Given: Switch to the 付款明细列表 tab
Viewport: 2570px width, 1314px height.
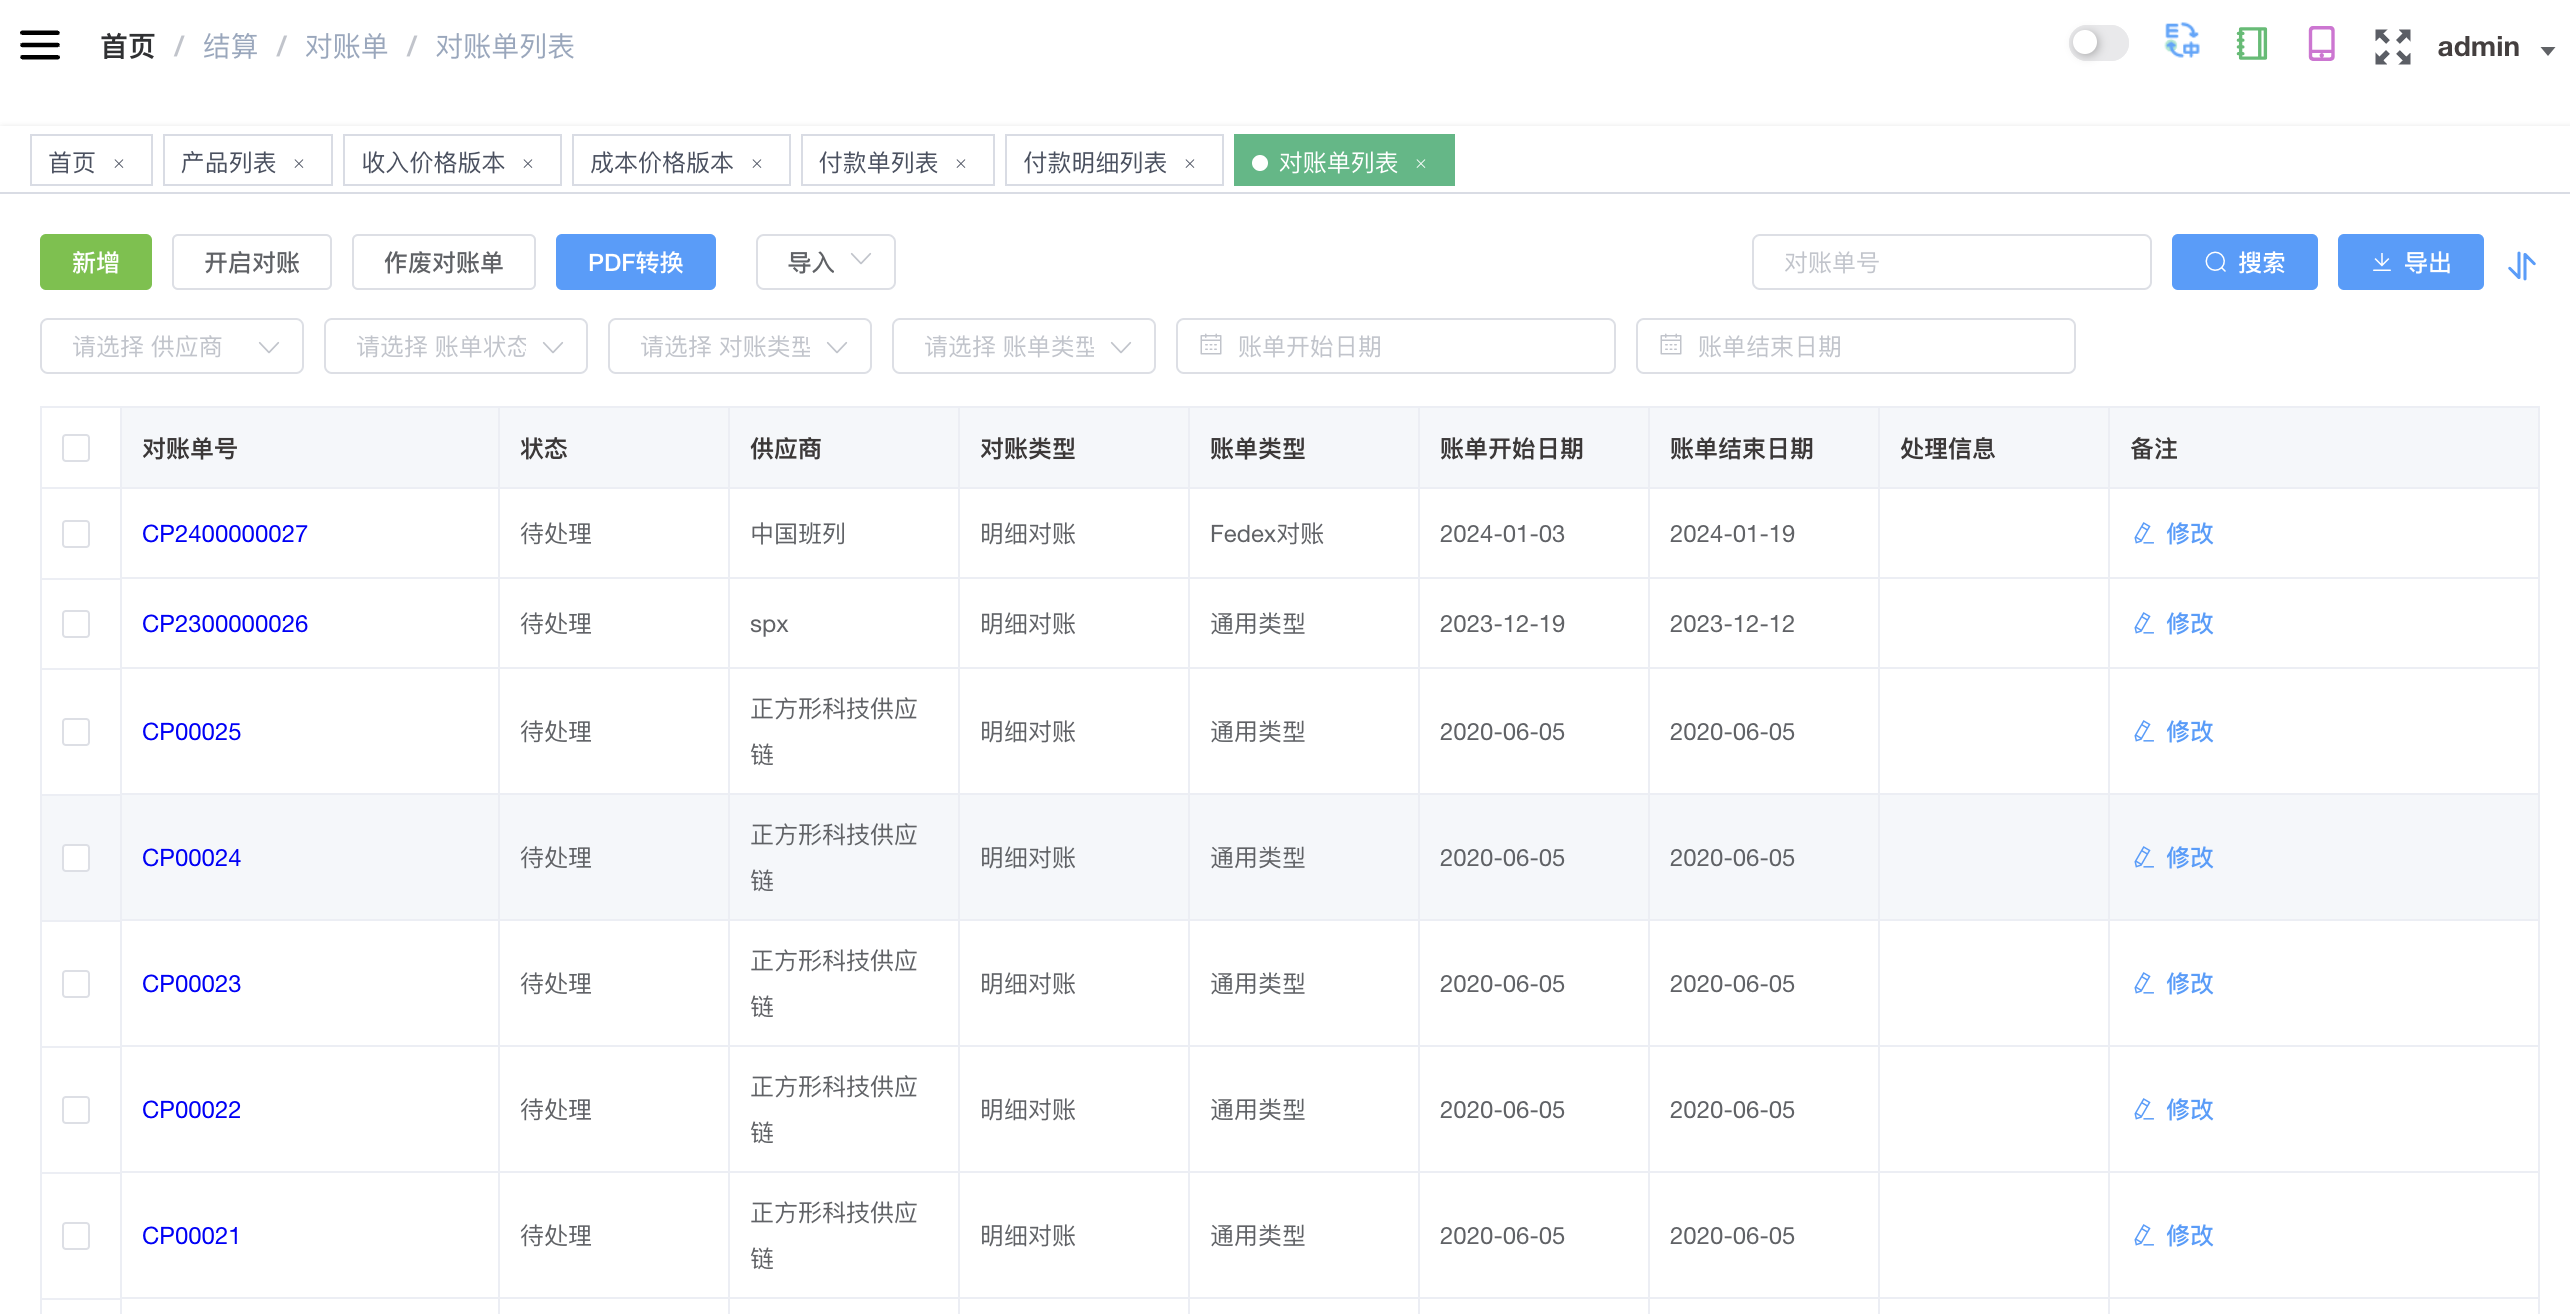Looking at the screenshot, I should point(1094,162).
